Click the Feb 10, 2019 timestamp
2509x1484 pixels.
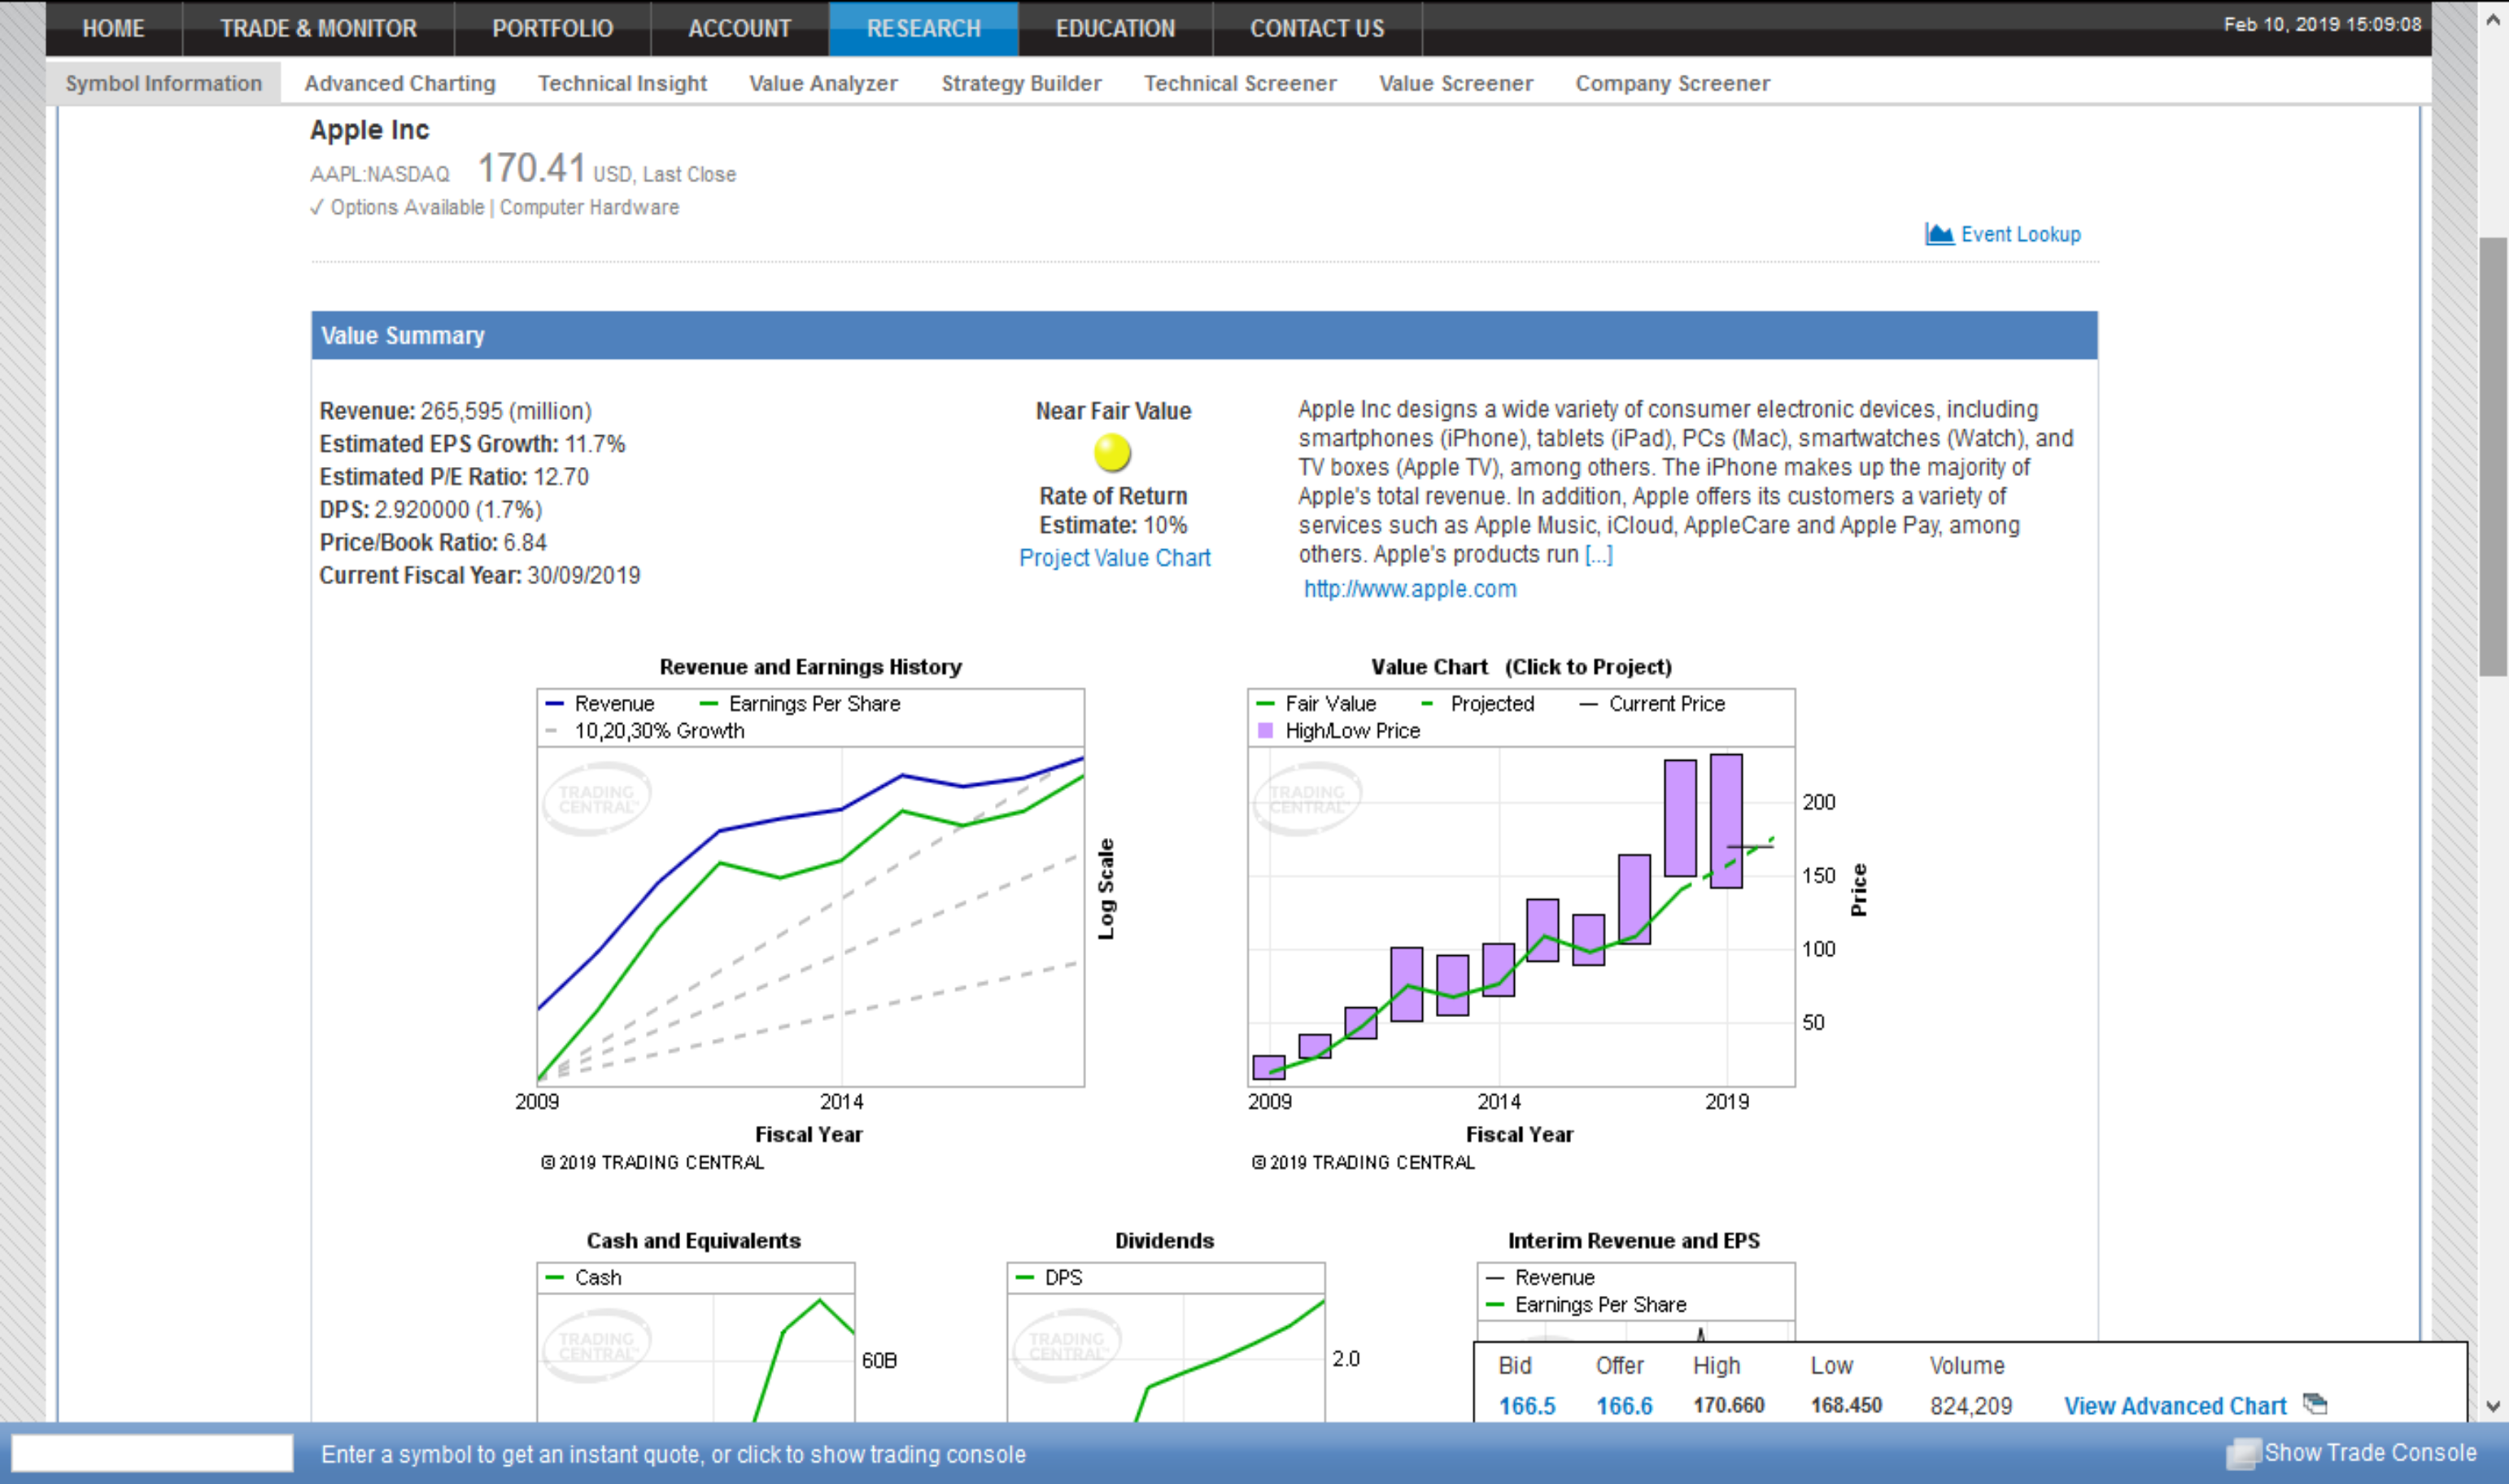click(x=2322, y=24)
